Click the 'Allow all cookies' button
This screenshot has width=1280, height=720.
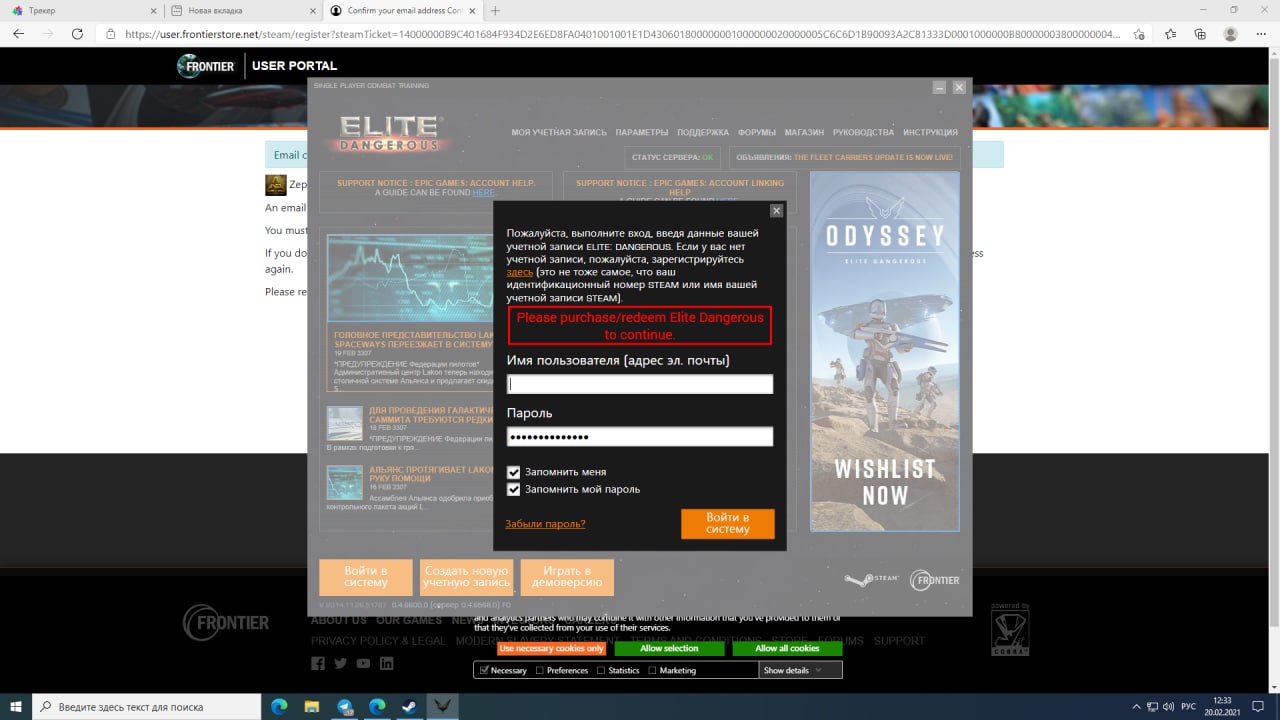pos(787,648)
